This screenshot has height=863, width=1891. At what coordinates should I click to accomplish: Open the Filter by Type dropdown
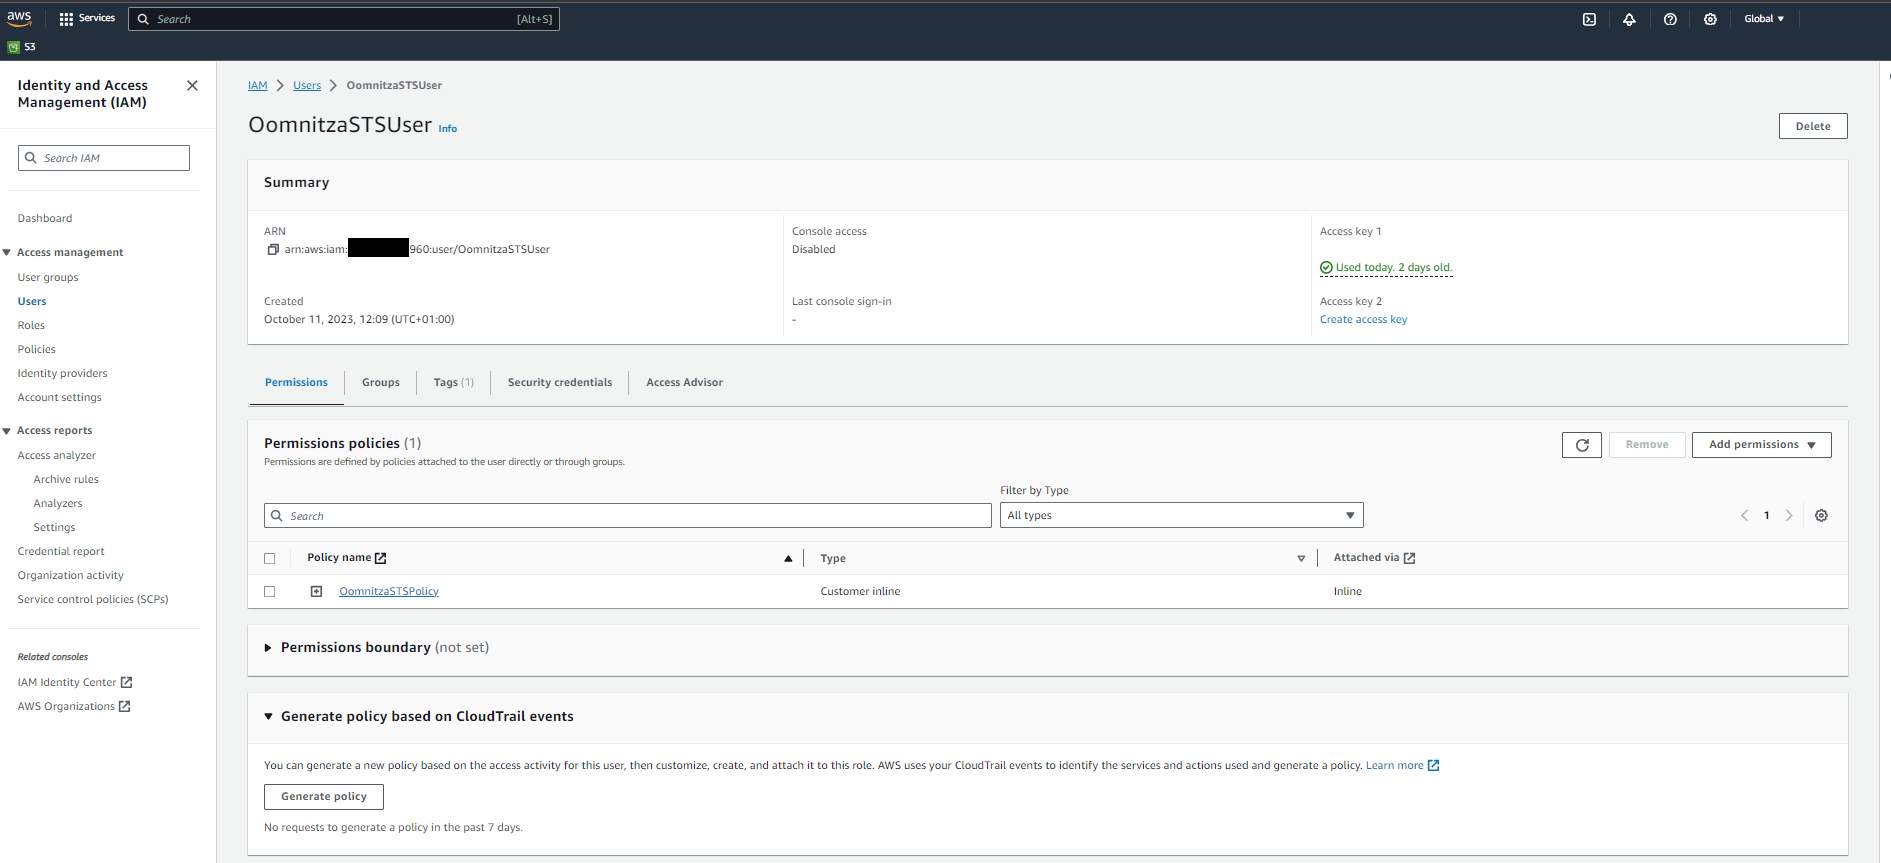coord(1181,516)
